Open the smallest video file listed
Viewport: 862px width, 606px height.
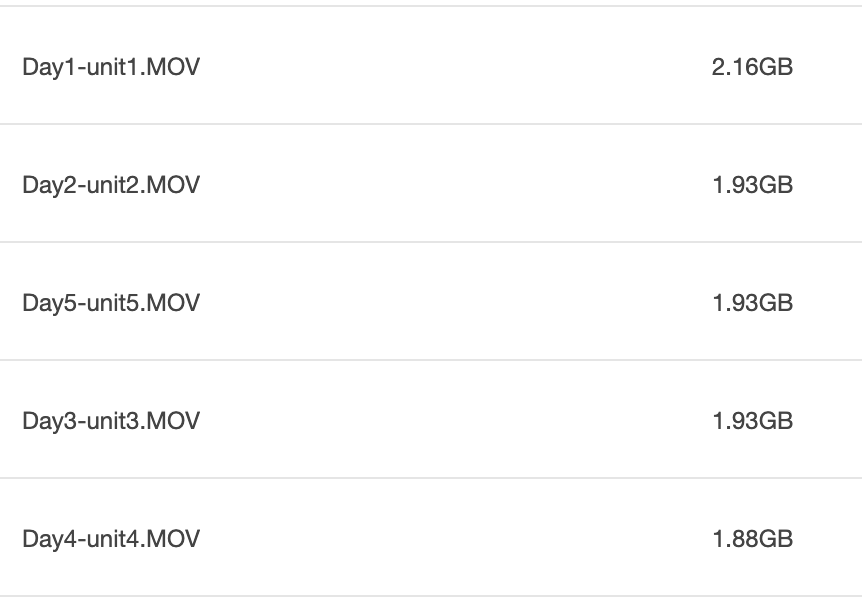111,539
